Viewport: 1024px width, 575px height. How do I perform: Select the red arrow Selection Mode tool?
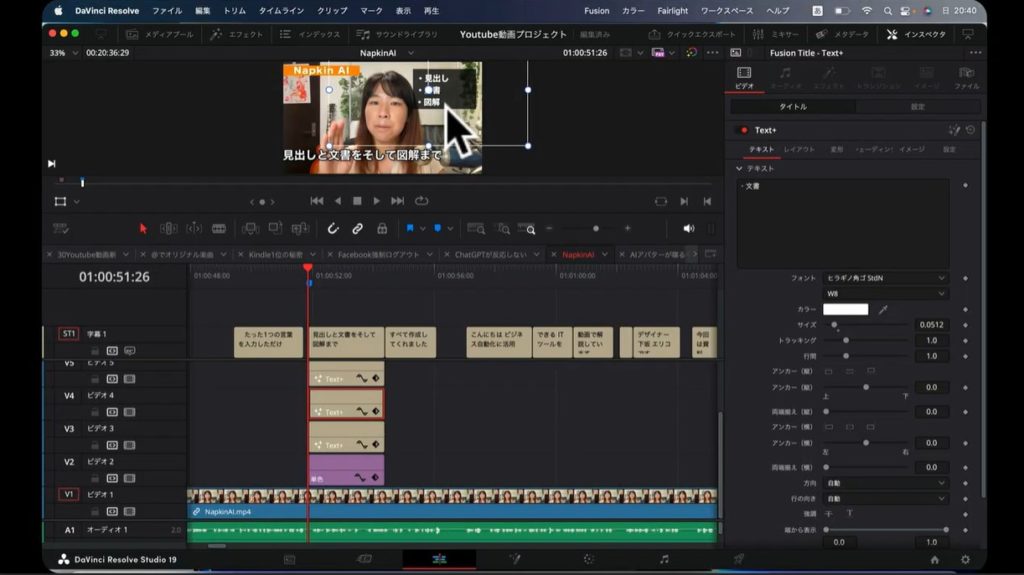click(x=143, y=228)
